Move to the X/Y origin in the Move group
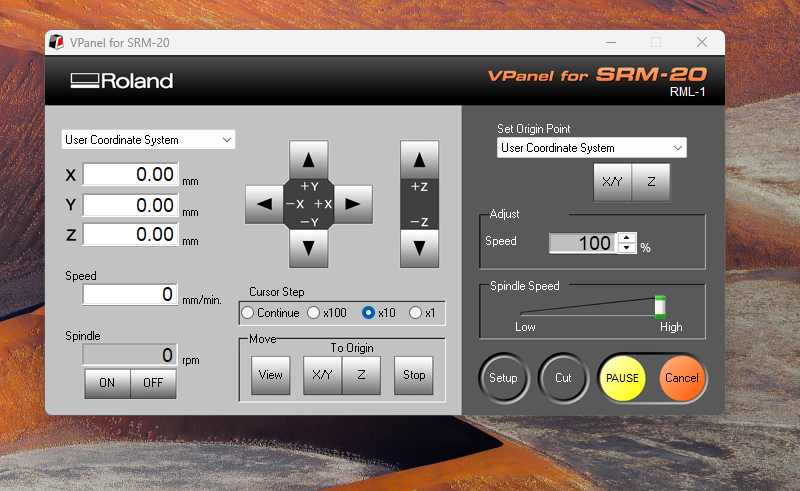 pos(322,375)
